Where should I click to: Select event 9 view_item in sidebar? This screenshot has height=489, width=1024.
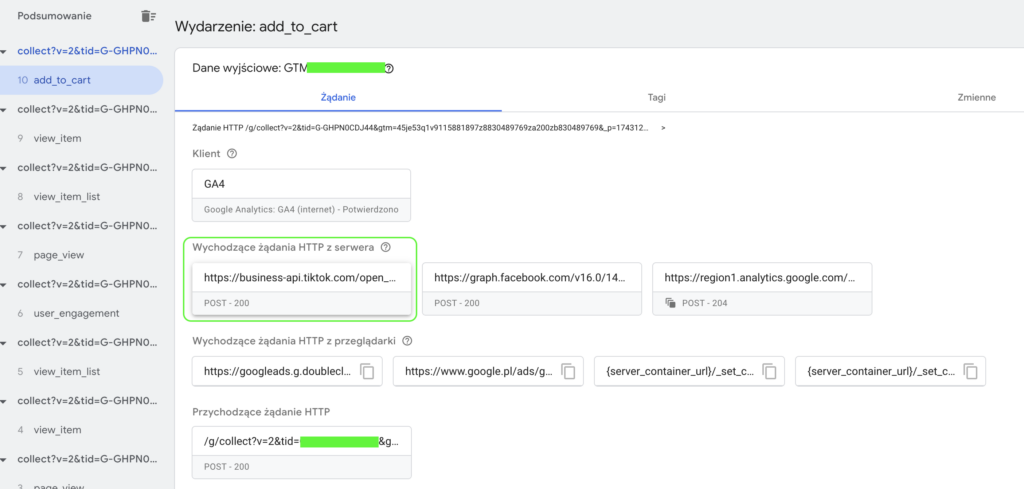click(x=57, y=138)
